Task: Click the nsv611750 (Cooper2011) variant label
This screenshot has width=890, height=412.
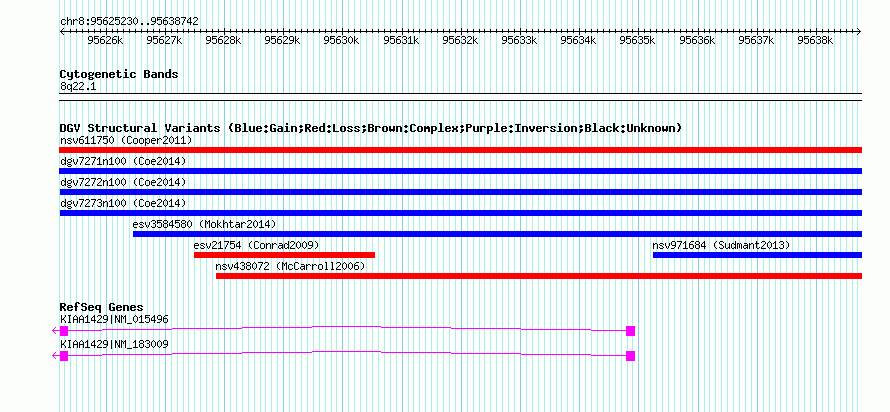Action: point(126,140)
